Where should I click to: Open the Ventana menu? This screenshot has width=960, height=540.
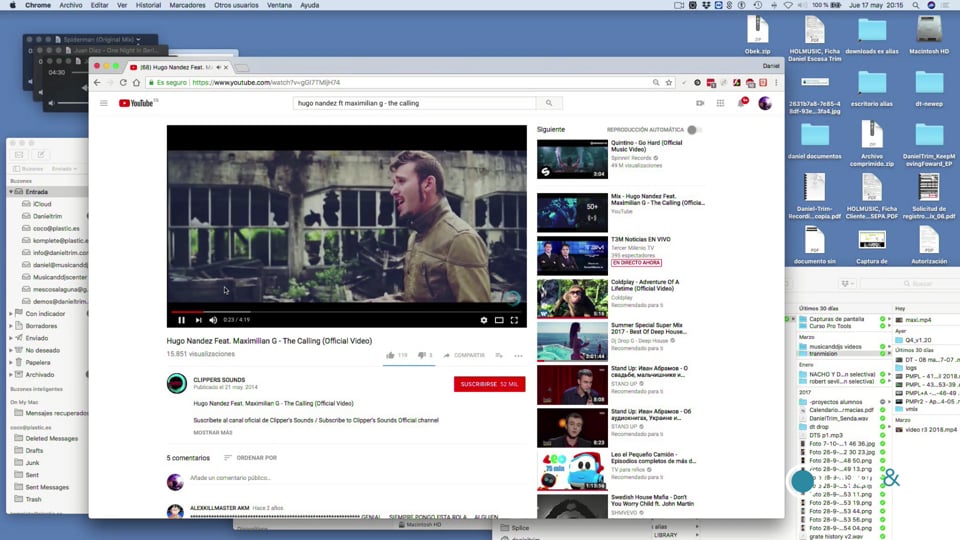pyautogui.click(x=279, y=5)
